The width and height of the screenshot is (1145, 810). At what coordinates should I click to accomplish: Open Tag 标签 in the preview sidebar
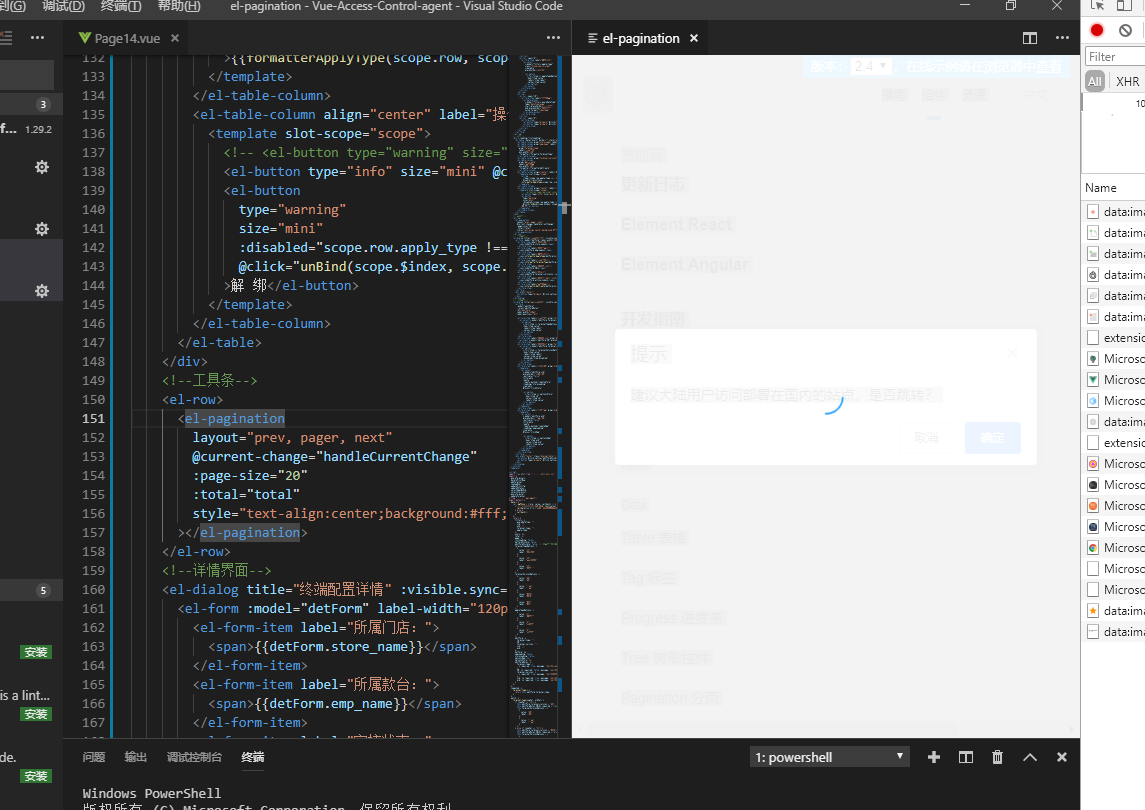648,578
